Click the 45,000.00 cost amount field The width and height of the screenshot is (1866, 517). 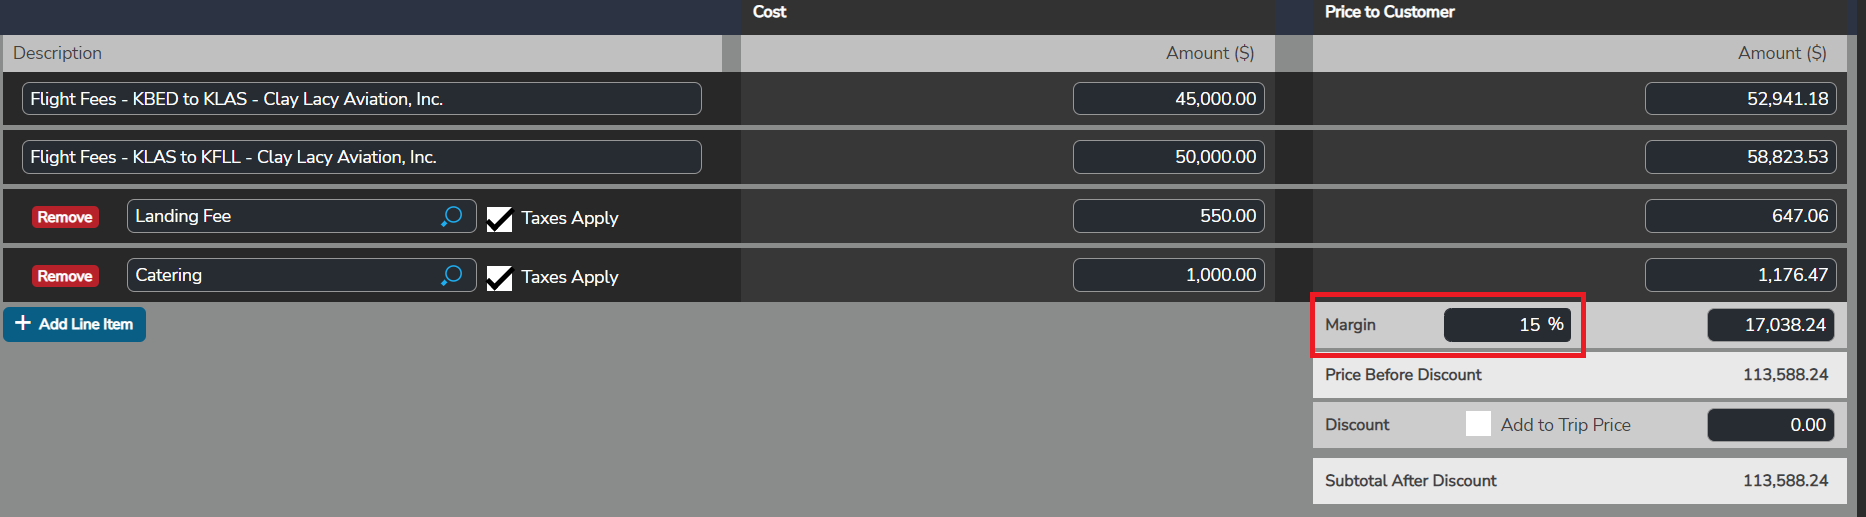[1168, 99]
